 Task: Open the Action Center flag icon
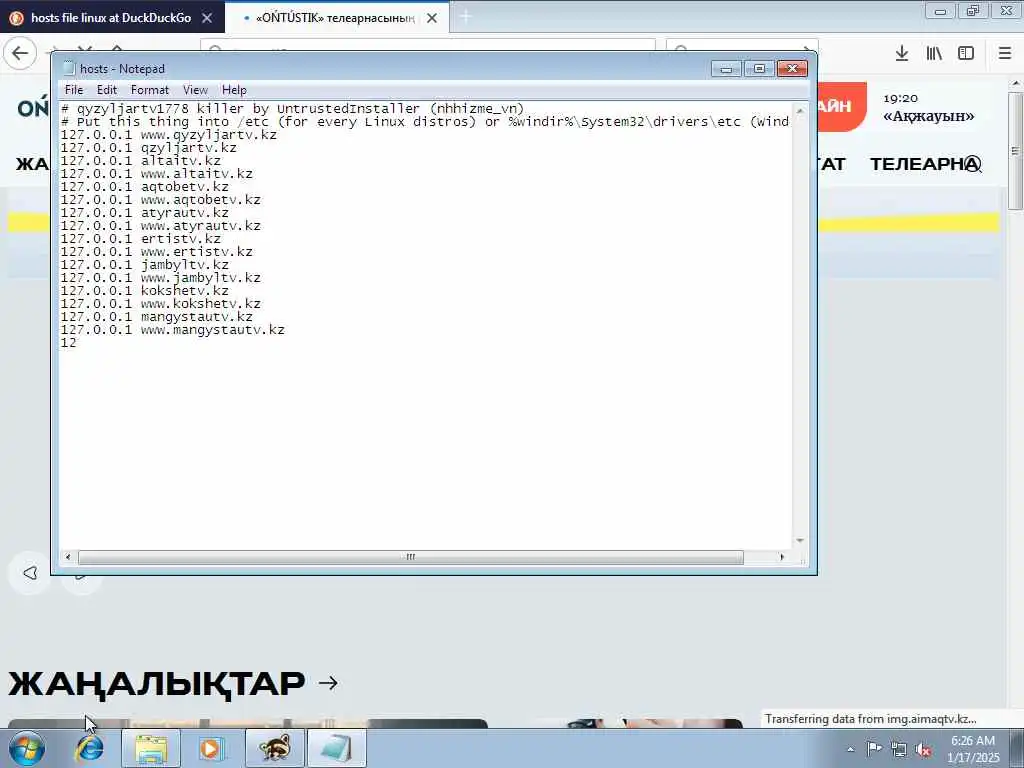tap(874, 749)
